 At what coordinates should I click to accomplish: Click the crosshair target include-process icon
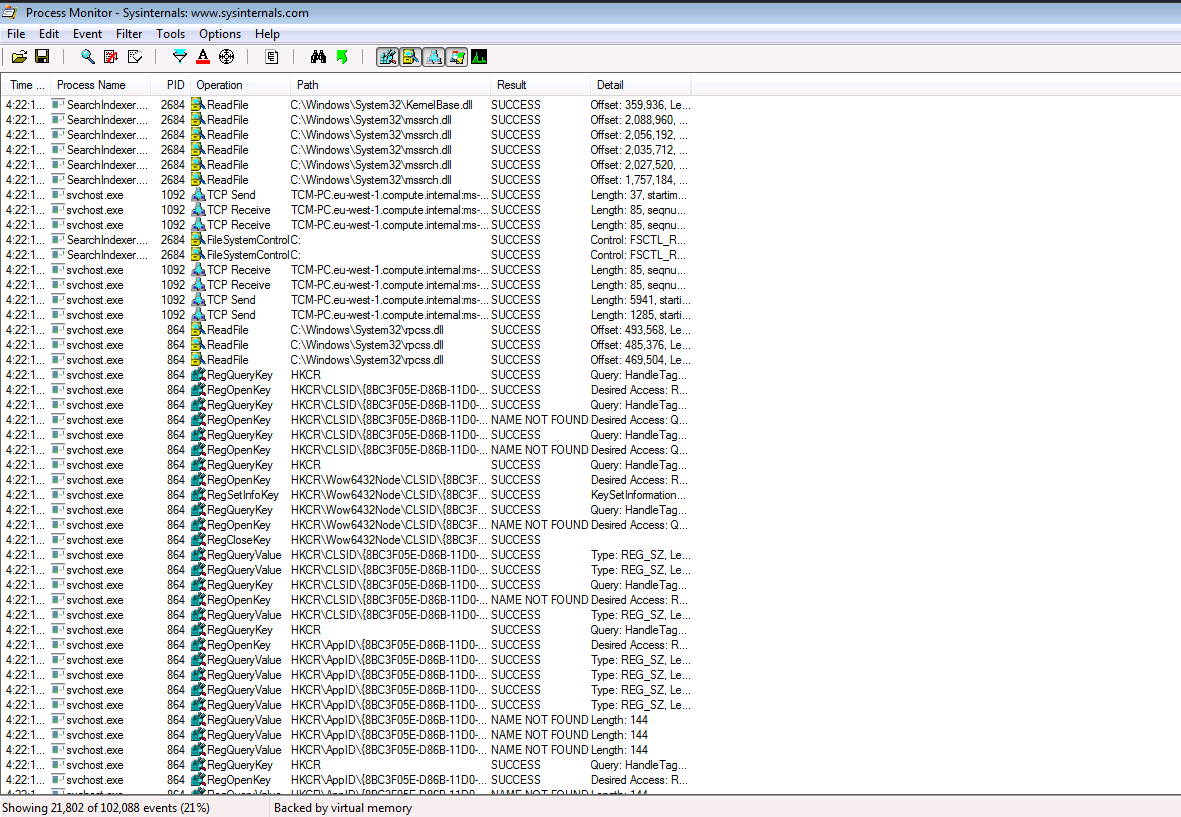pos(226,57)
